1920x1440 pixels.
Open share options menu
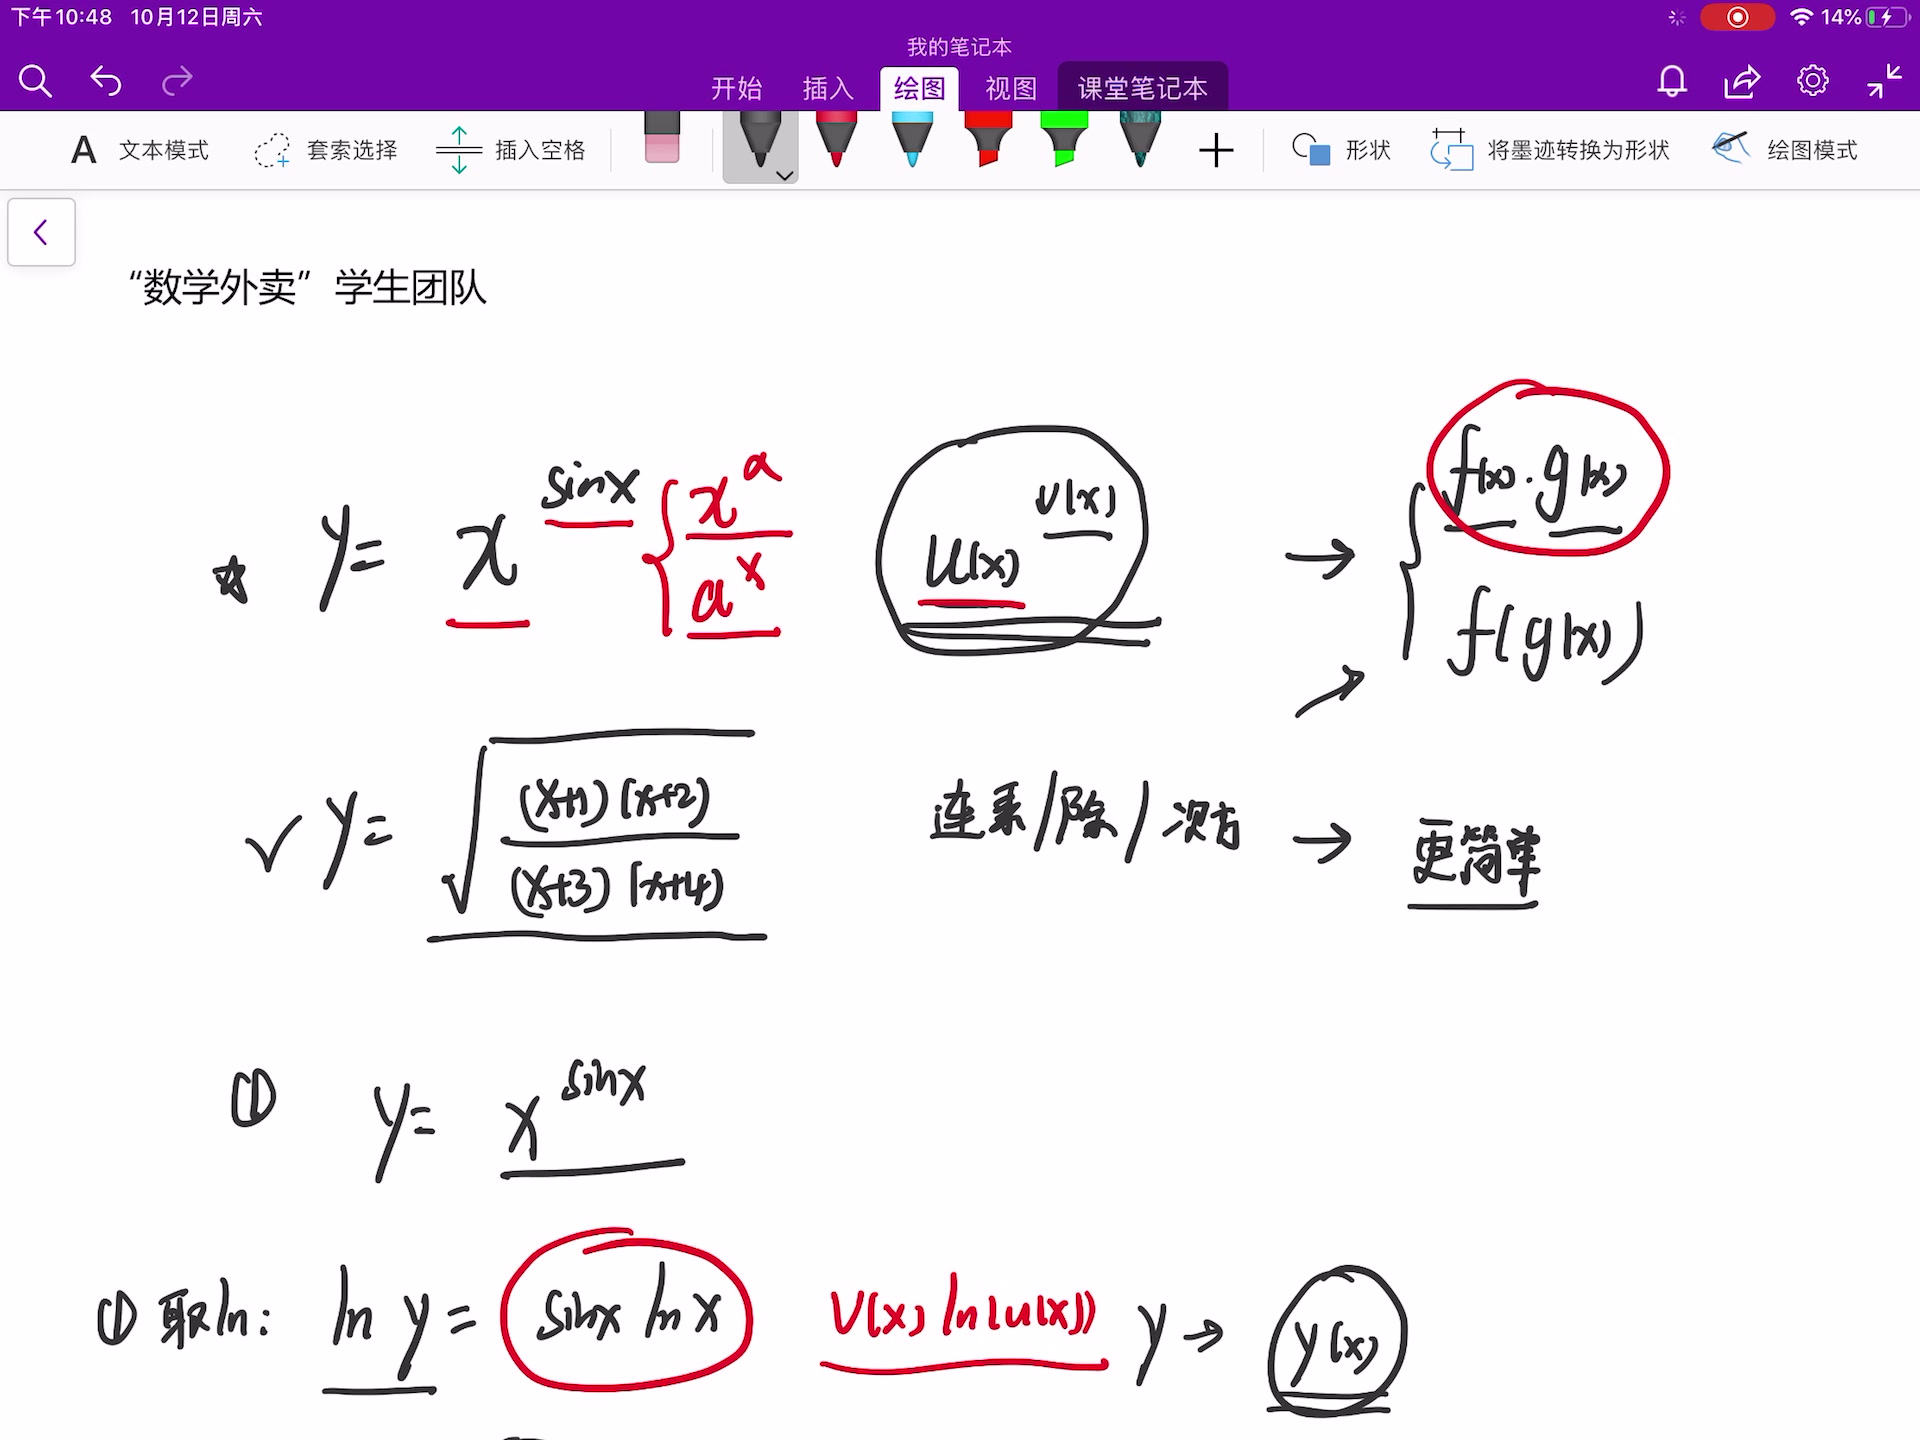pyautogui.click(x=1742, y=80)
